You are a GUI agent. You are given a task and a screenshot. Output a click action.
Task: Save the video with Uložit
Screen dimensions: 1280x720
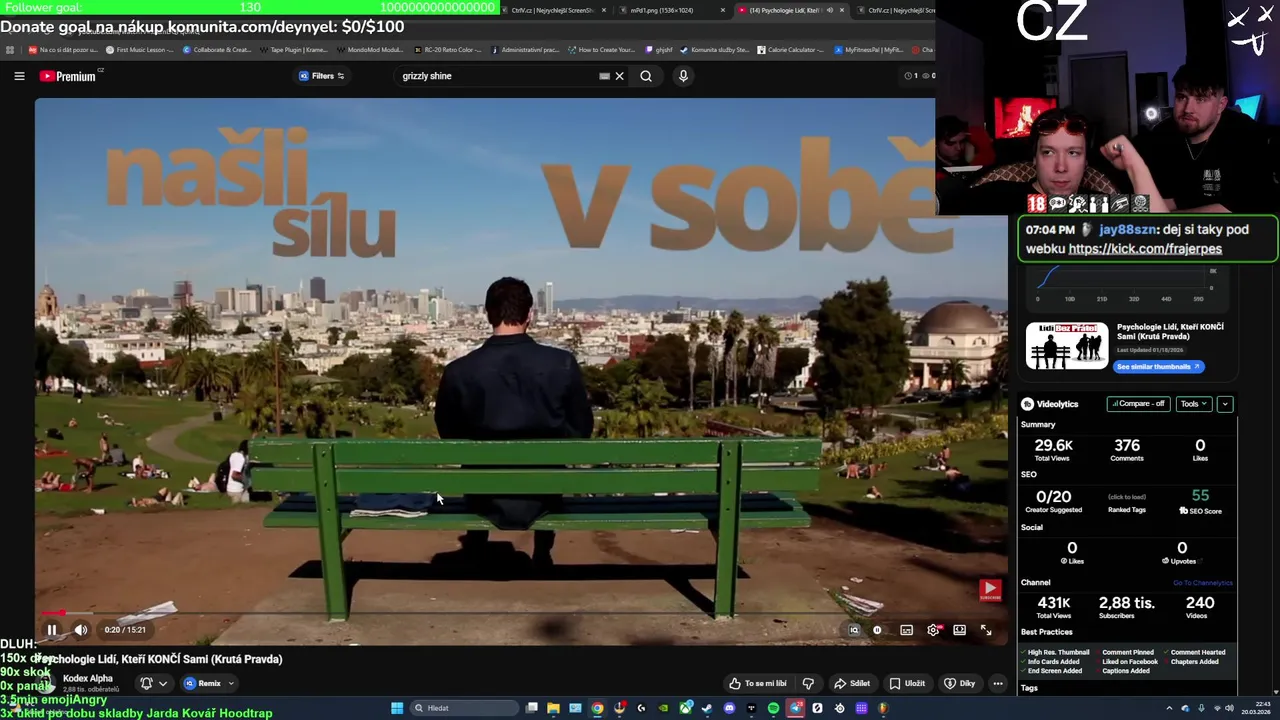click(x=907, y=683)
